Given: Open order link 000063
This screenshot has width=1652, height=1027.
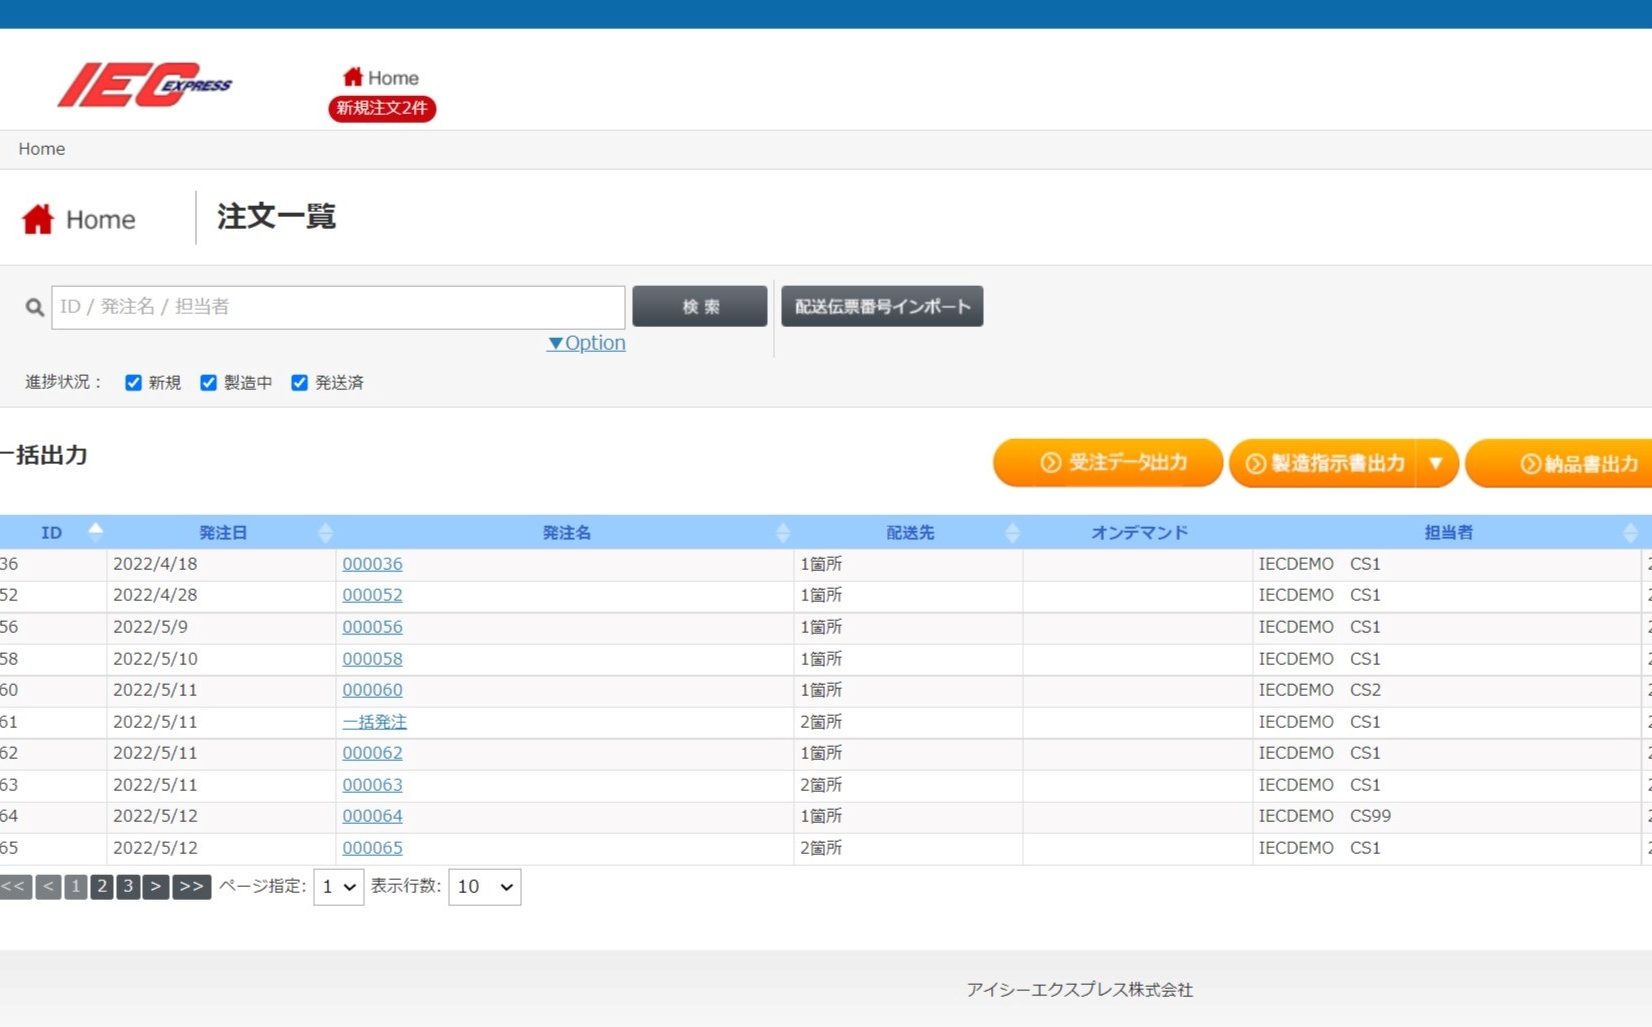Looking at the screenshot, I should [372, 785].
